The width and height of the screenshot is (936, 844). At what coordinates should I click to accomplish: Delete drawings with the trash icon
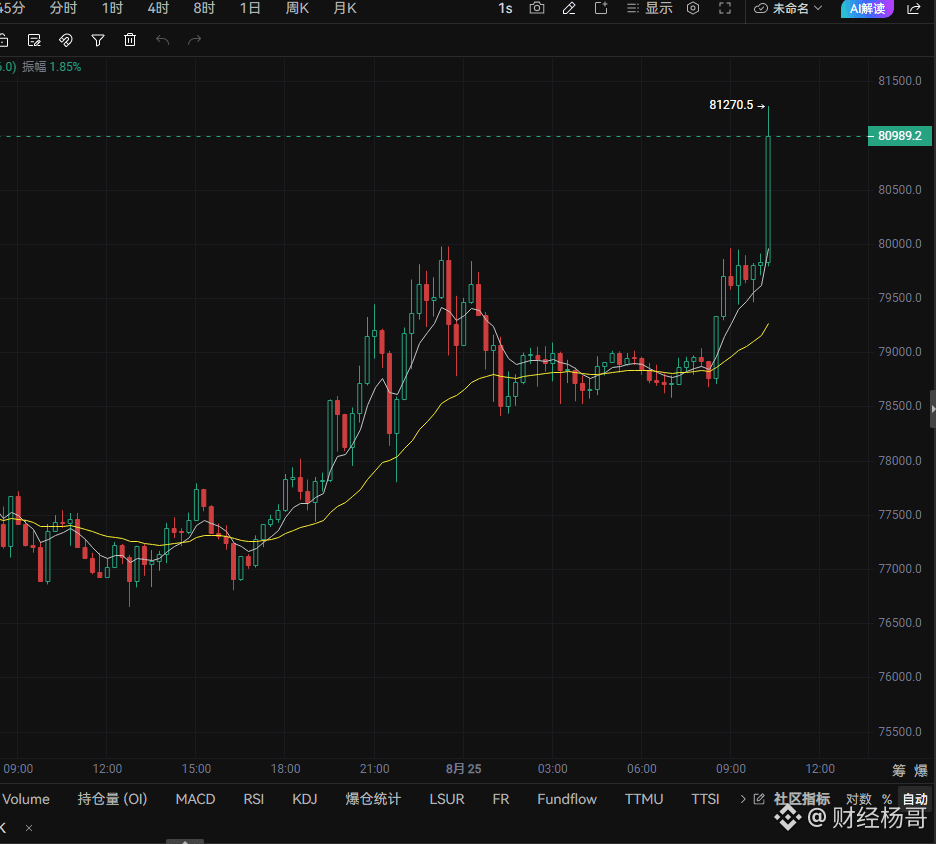[130, 40]
